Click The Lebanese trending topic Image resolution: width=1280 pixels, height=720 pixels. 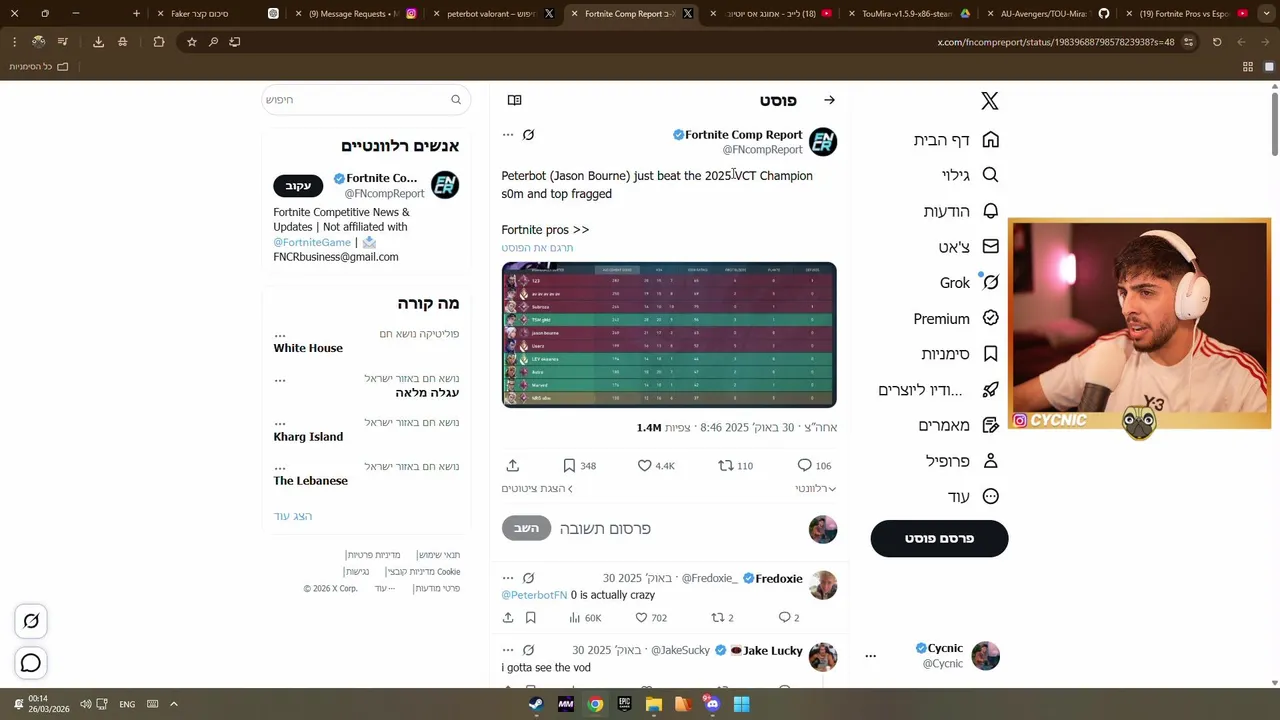tap(311, 481)
